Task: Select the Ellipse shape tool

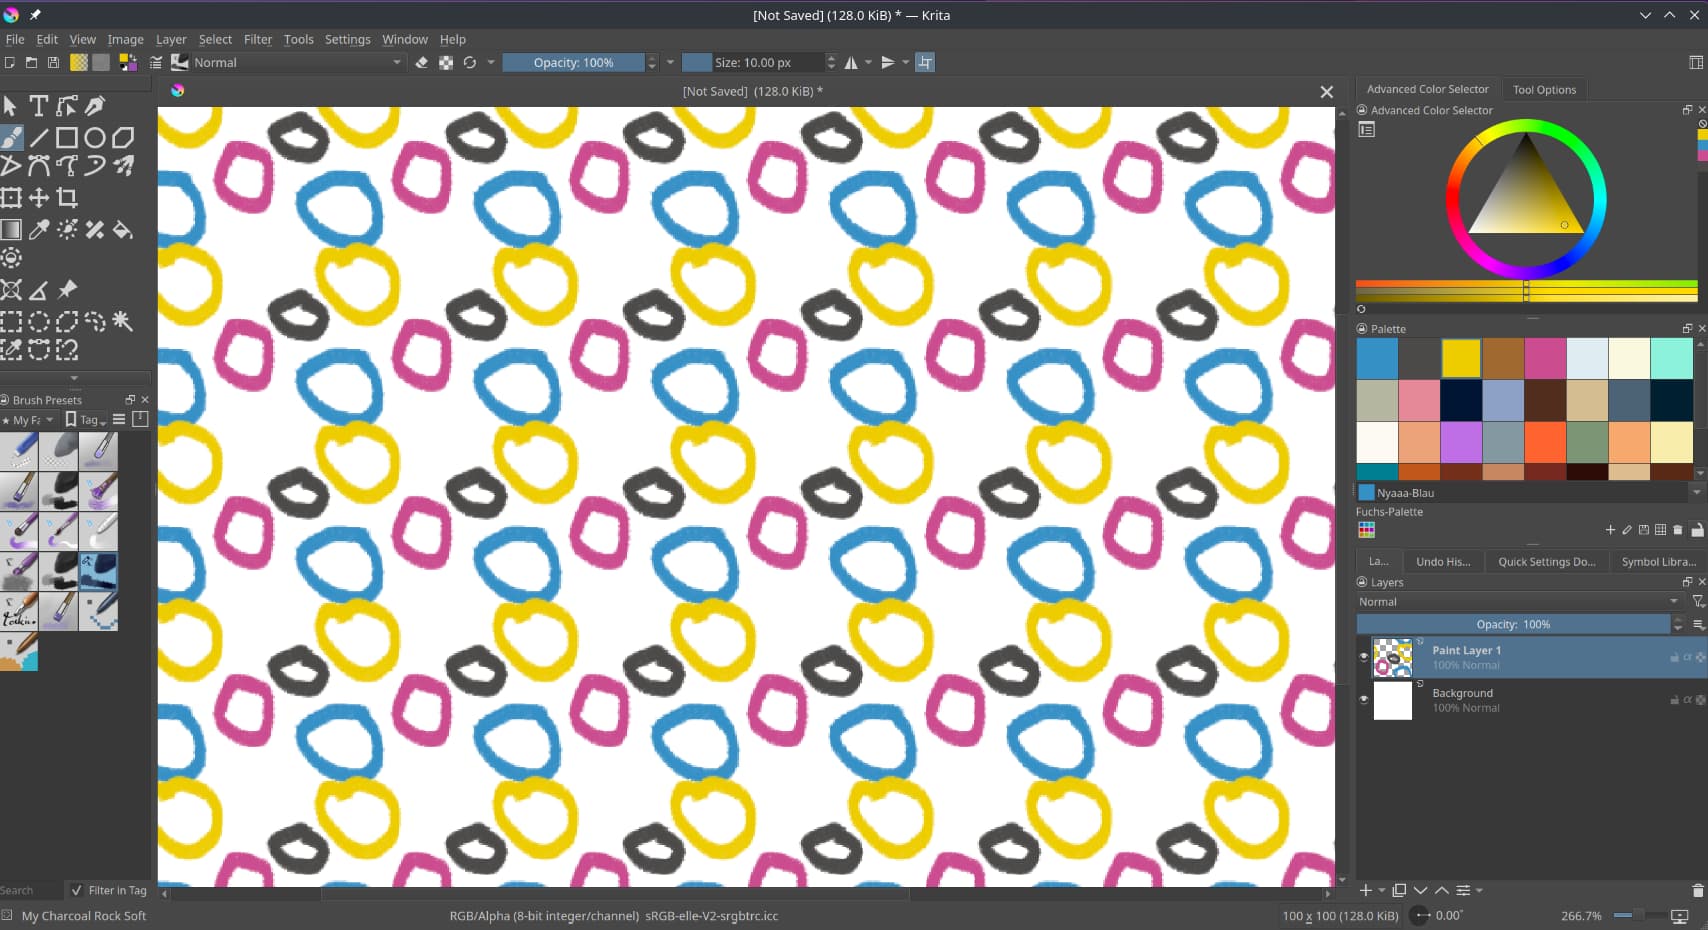Action: tap(95, 138)
